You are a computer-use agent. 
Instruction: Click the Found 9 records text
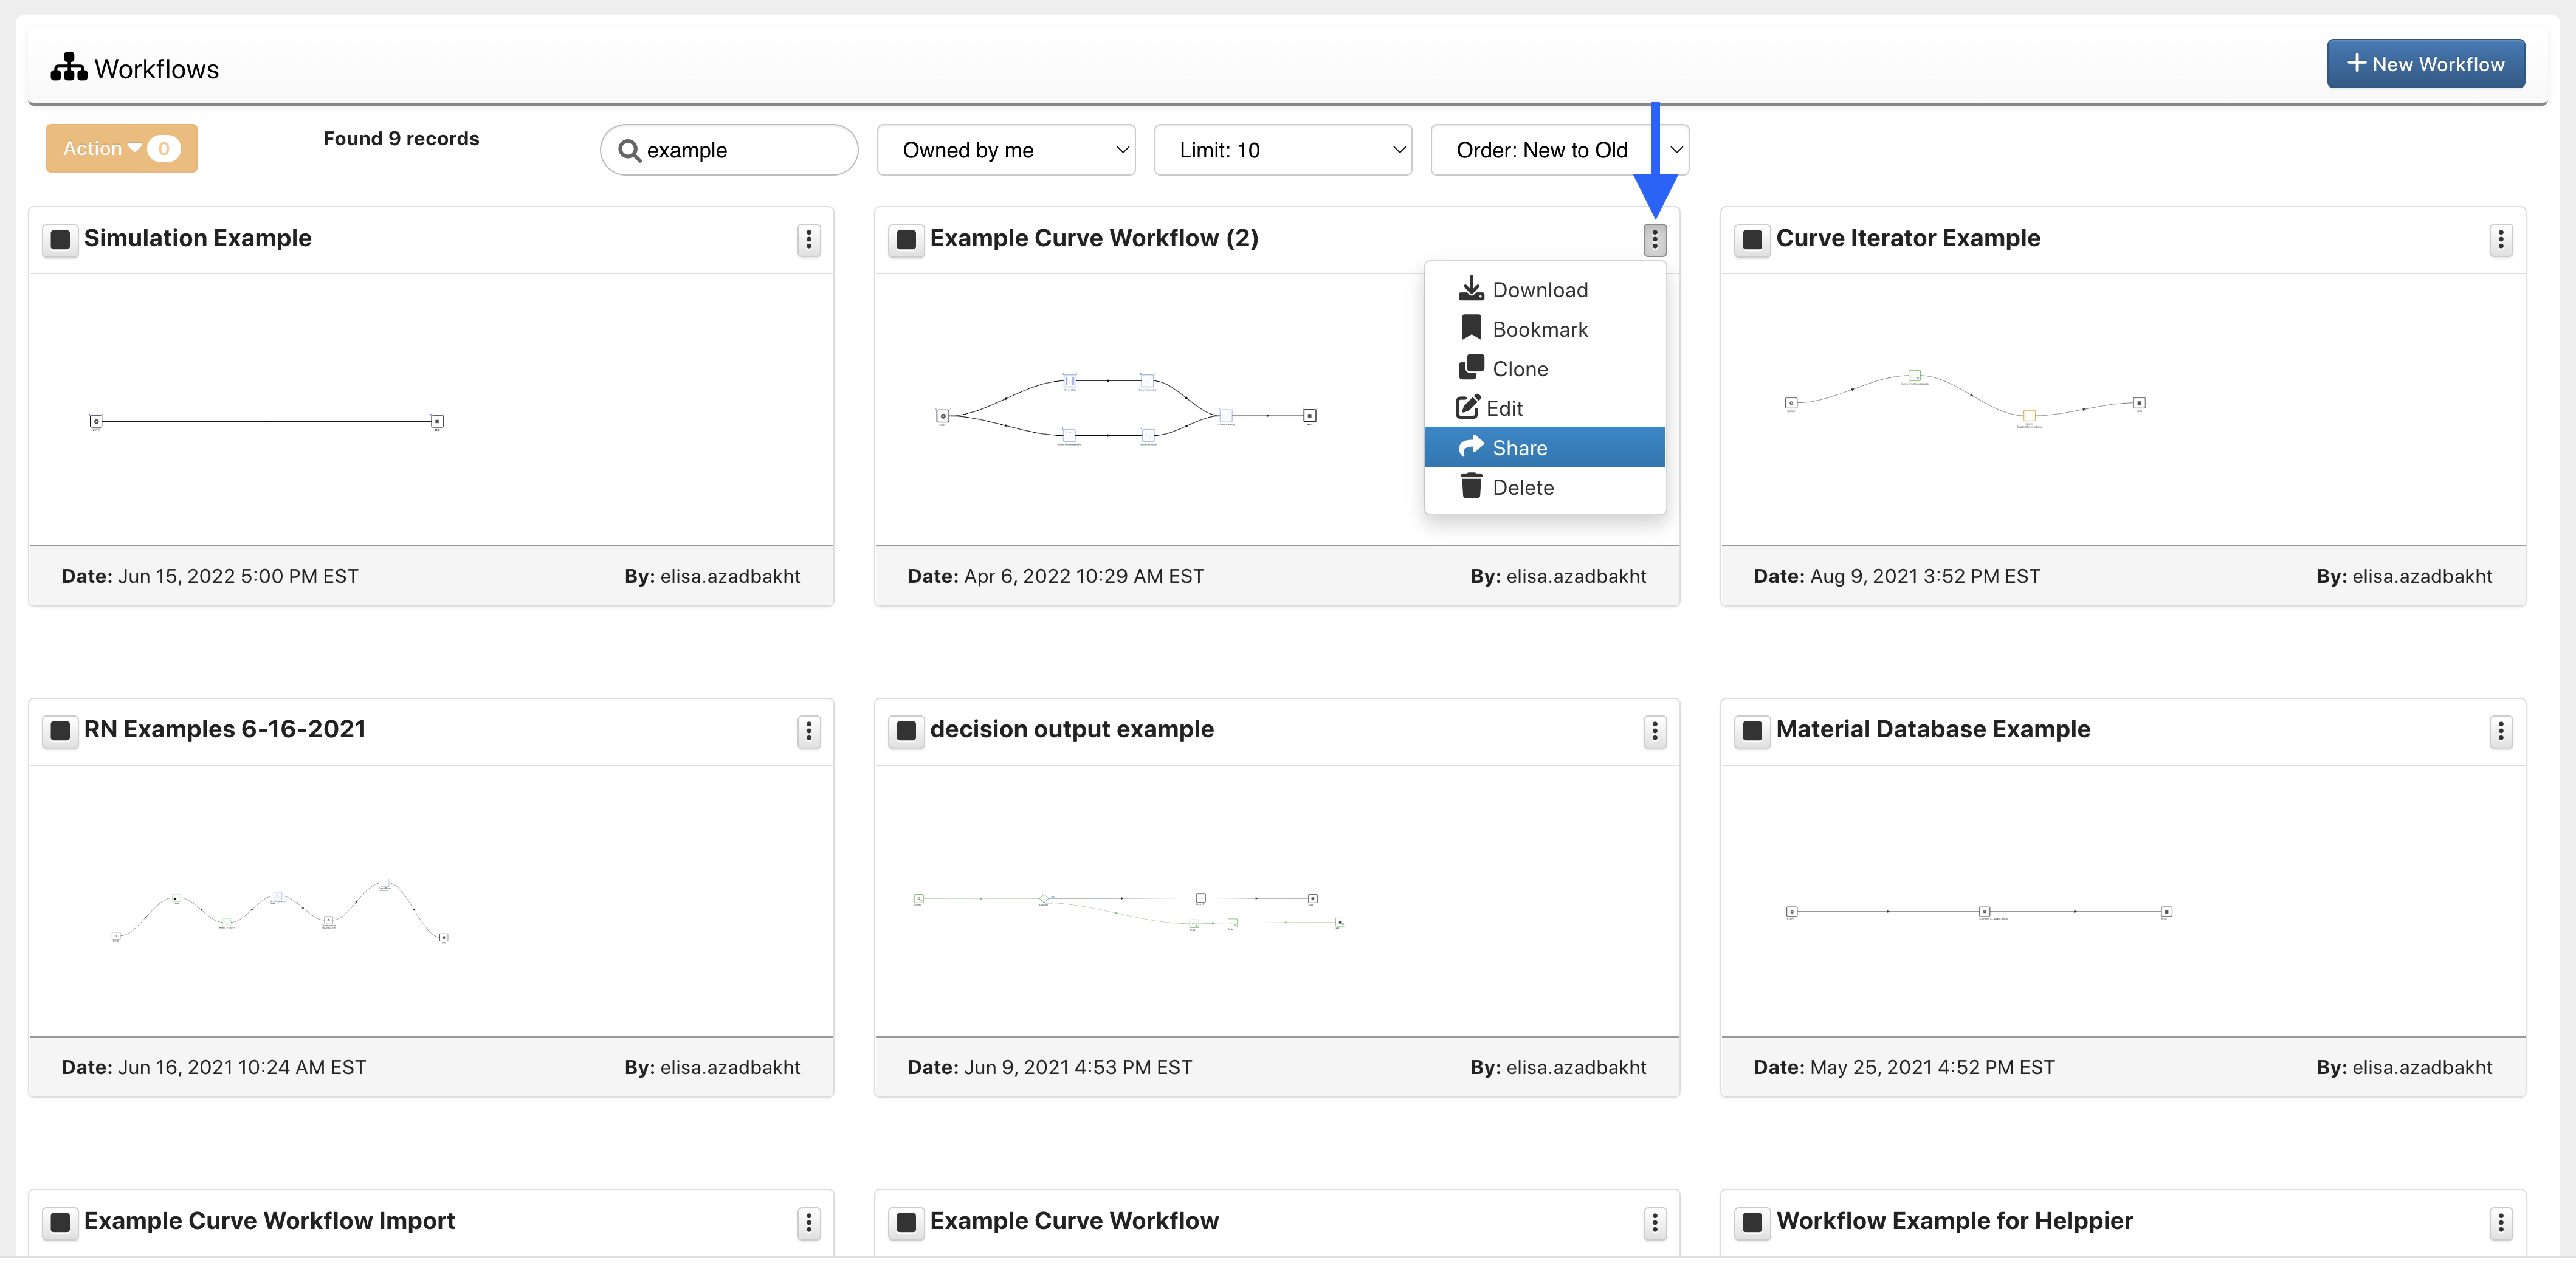pyautogui.click(x=401, y=139)
